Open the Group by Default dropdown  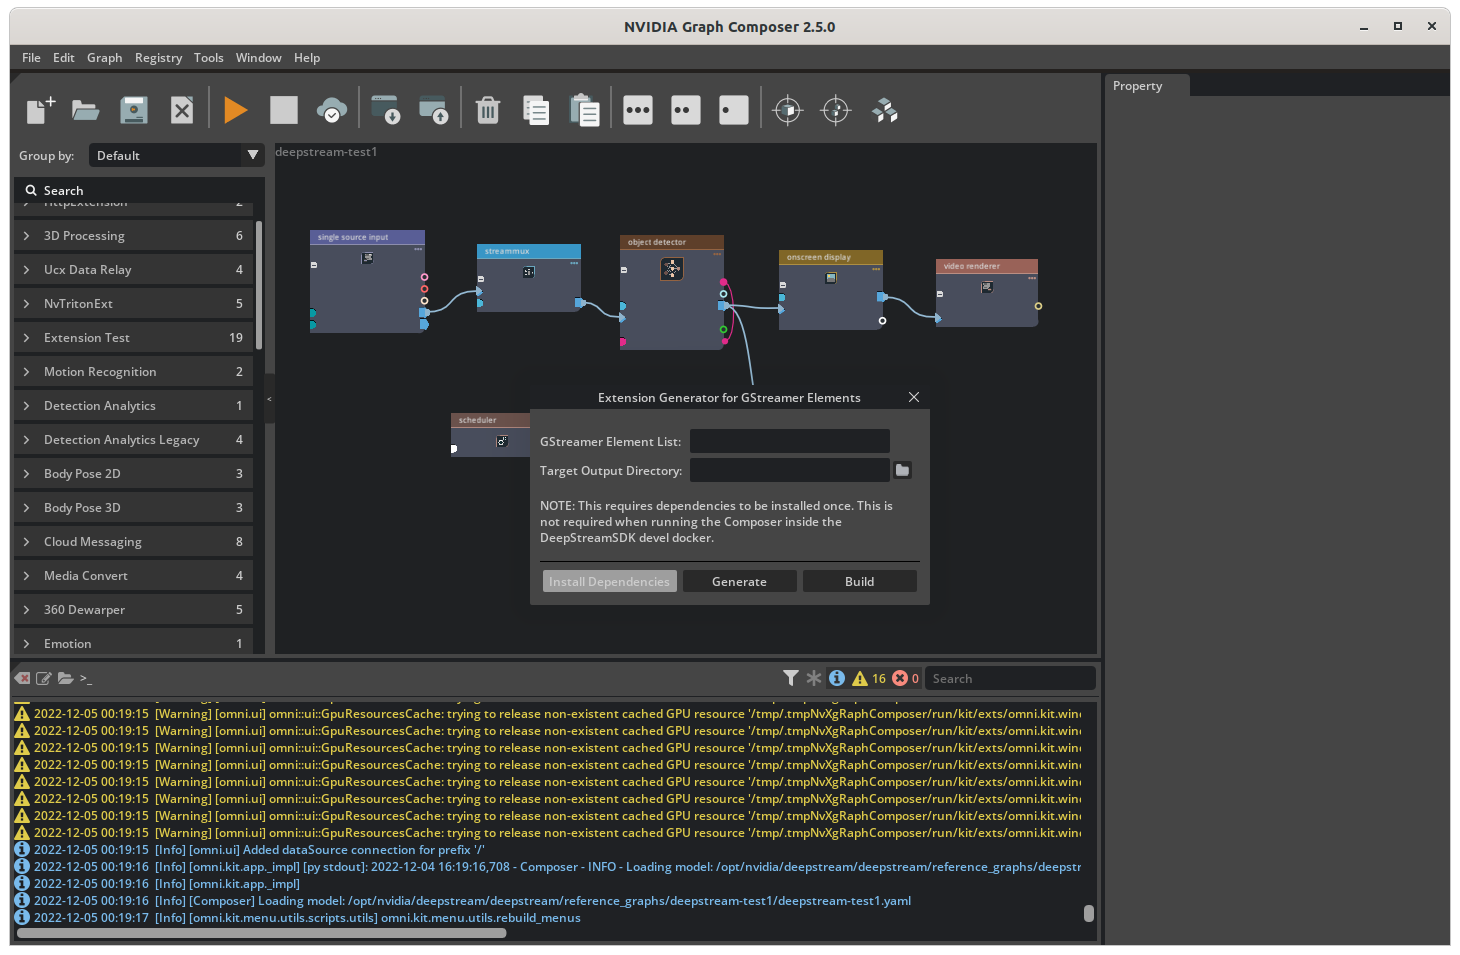[x=177, y=155]
